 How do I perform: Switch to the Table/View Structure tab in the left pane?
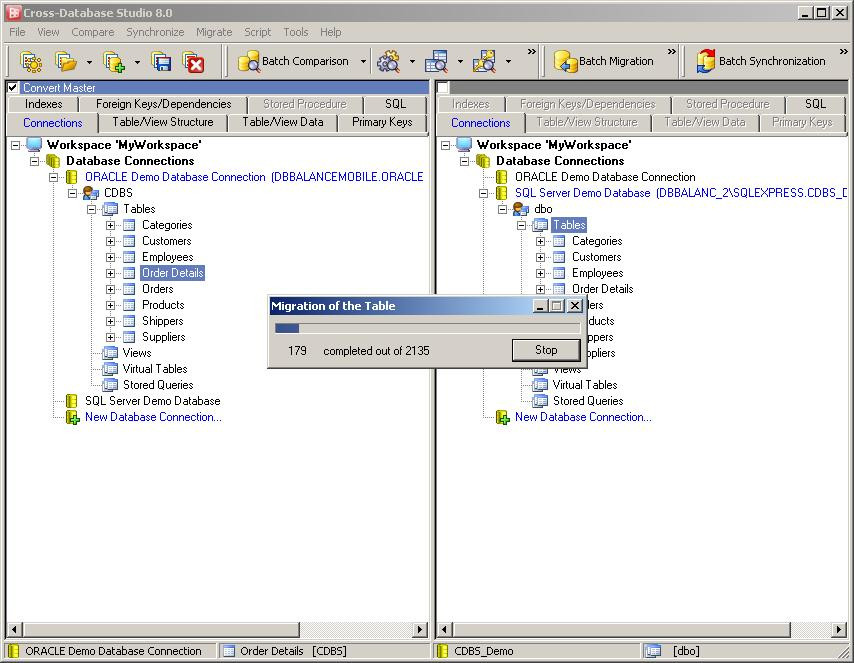tap(163, 122)
